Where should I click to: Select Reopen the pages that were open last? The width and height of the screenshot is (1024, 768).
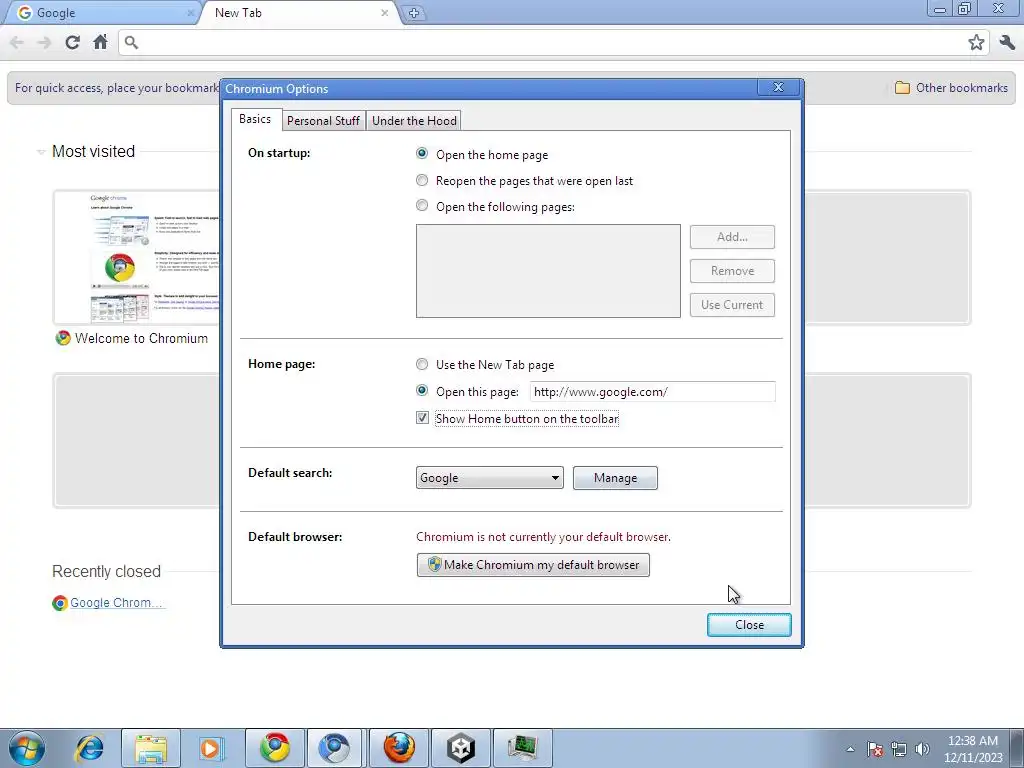tap(422, 180)
